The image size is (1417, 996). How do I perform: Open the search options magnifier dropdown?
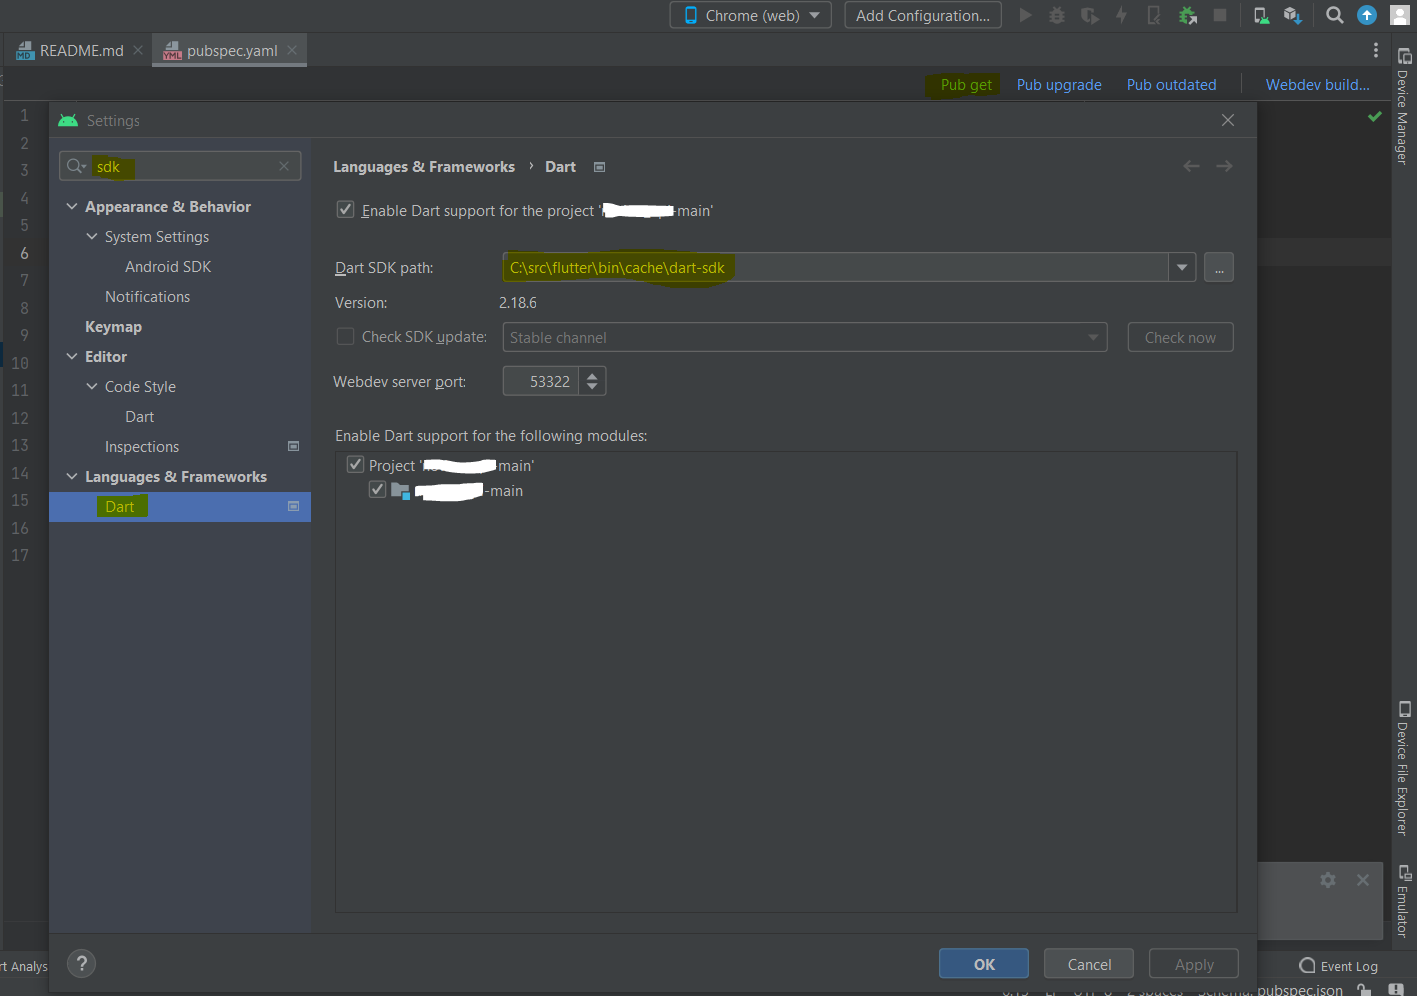tap(76, 166)
